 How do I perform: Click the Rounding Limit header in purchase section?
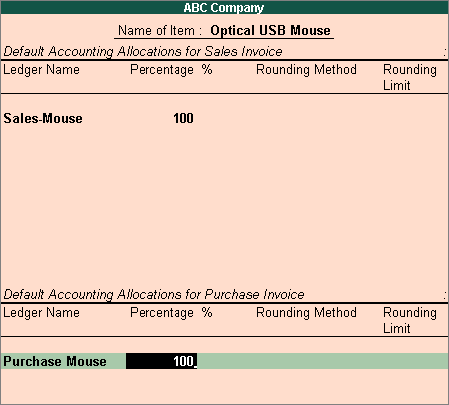tap(410, 320)
